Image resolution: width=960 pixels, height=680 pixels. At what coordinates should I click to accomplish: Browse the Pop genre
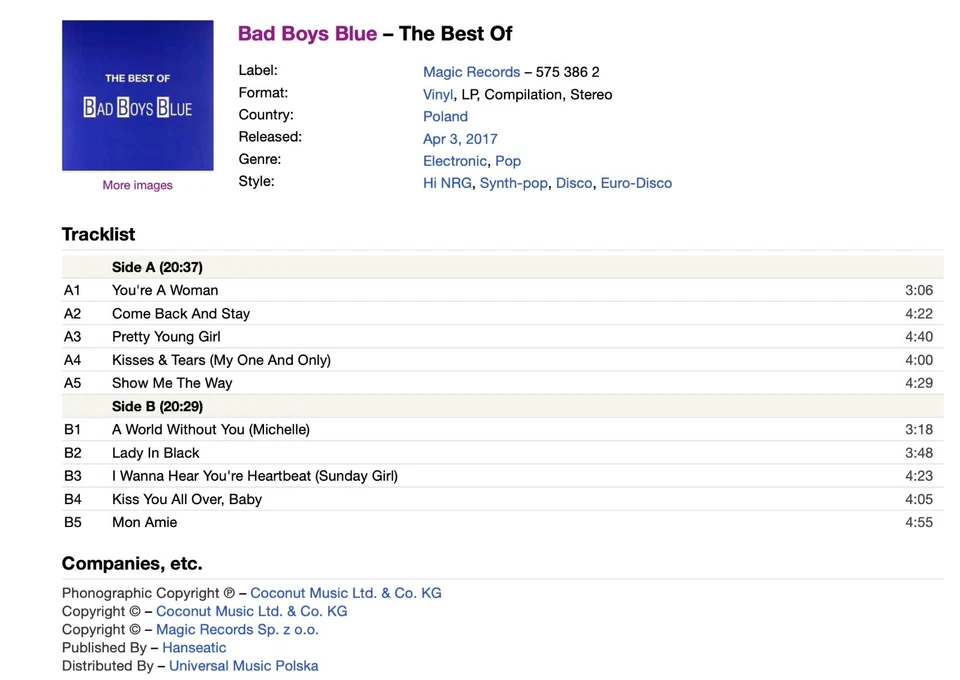[x=508, y=160]
